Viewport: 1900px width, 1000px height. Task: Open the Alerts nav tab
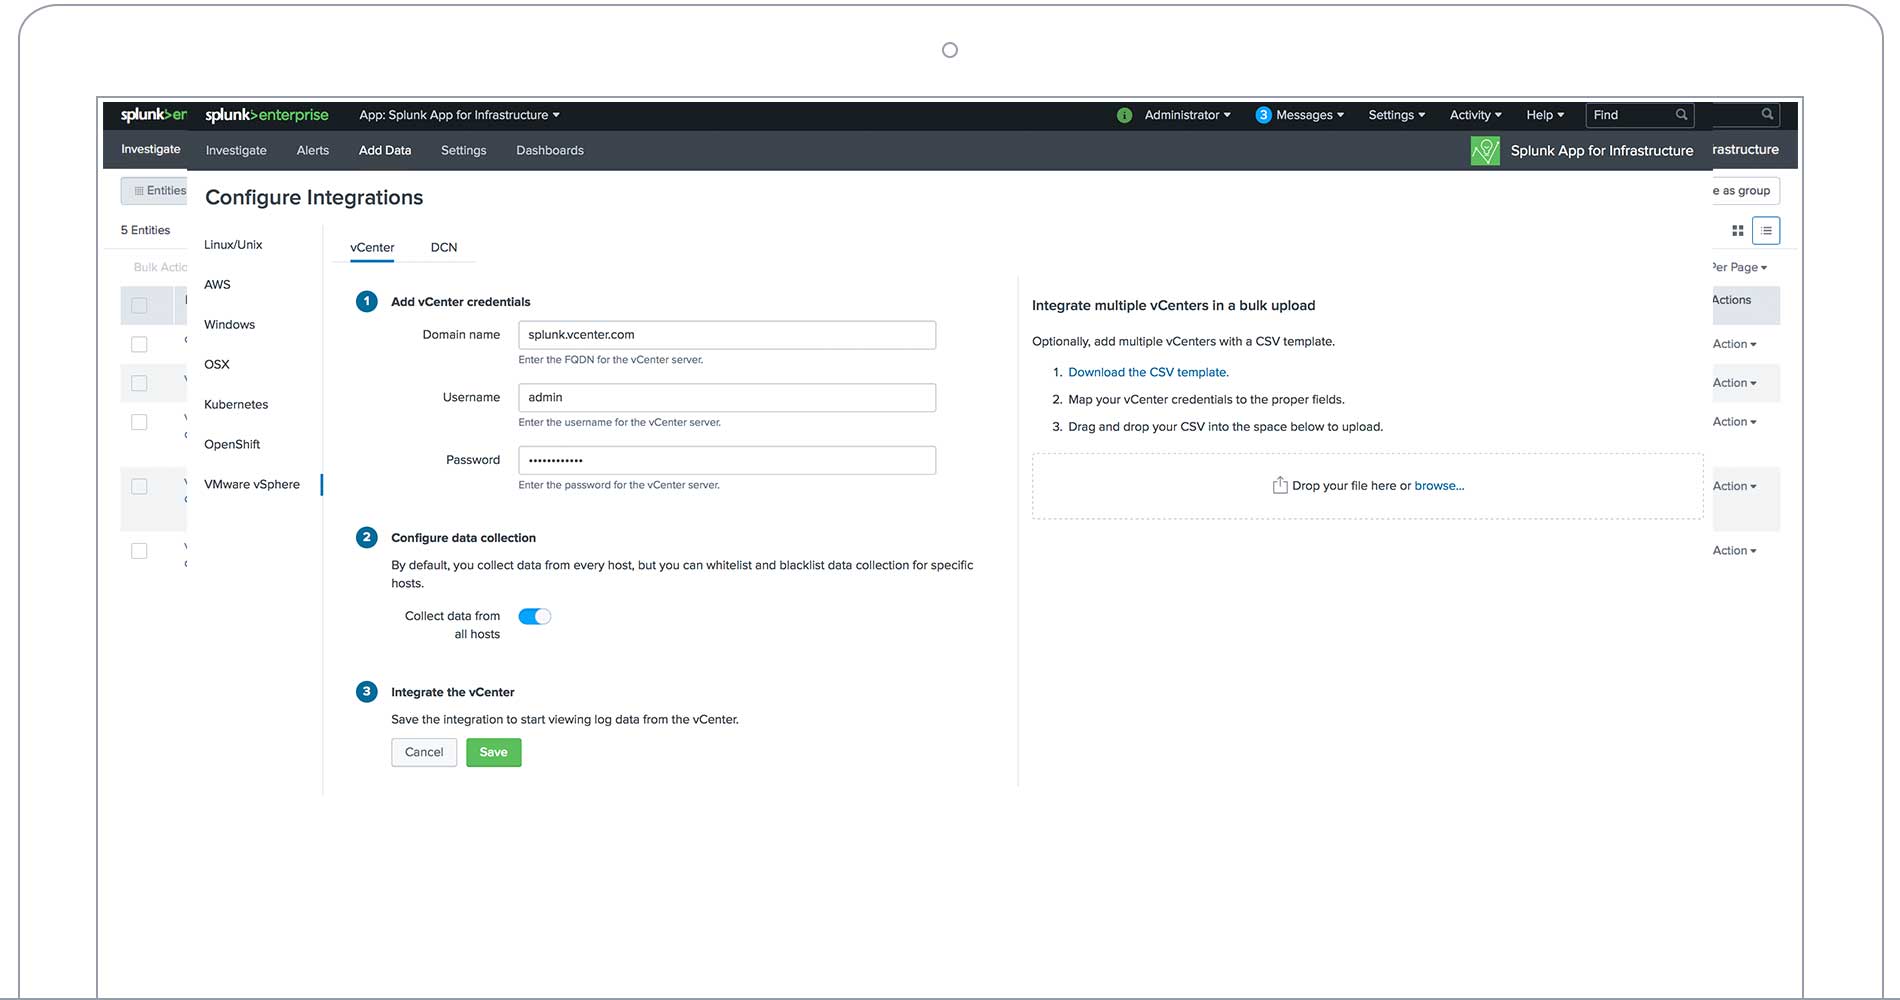[x=313, y=150]
